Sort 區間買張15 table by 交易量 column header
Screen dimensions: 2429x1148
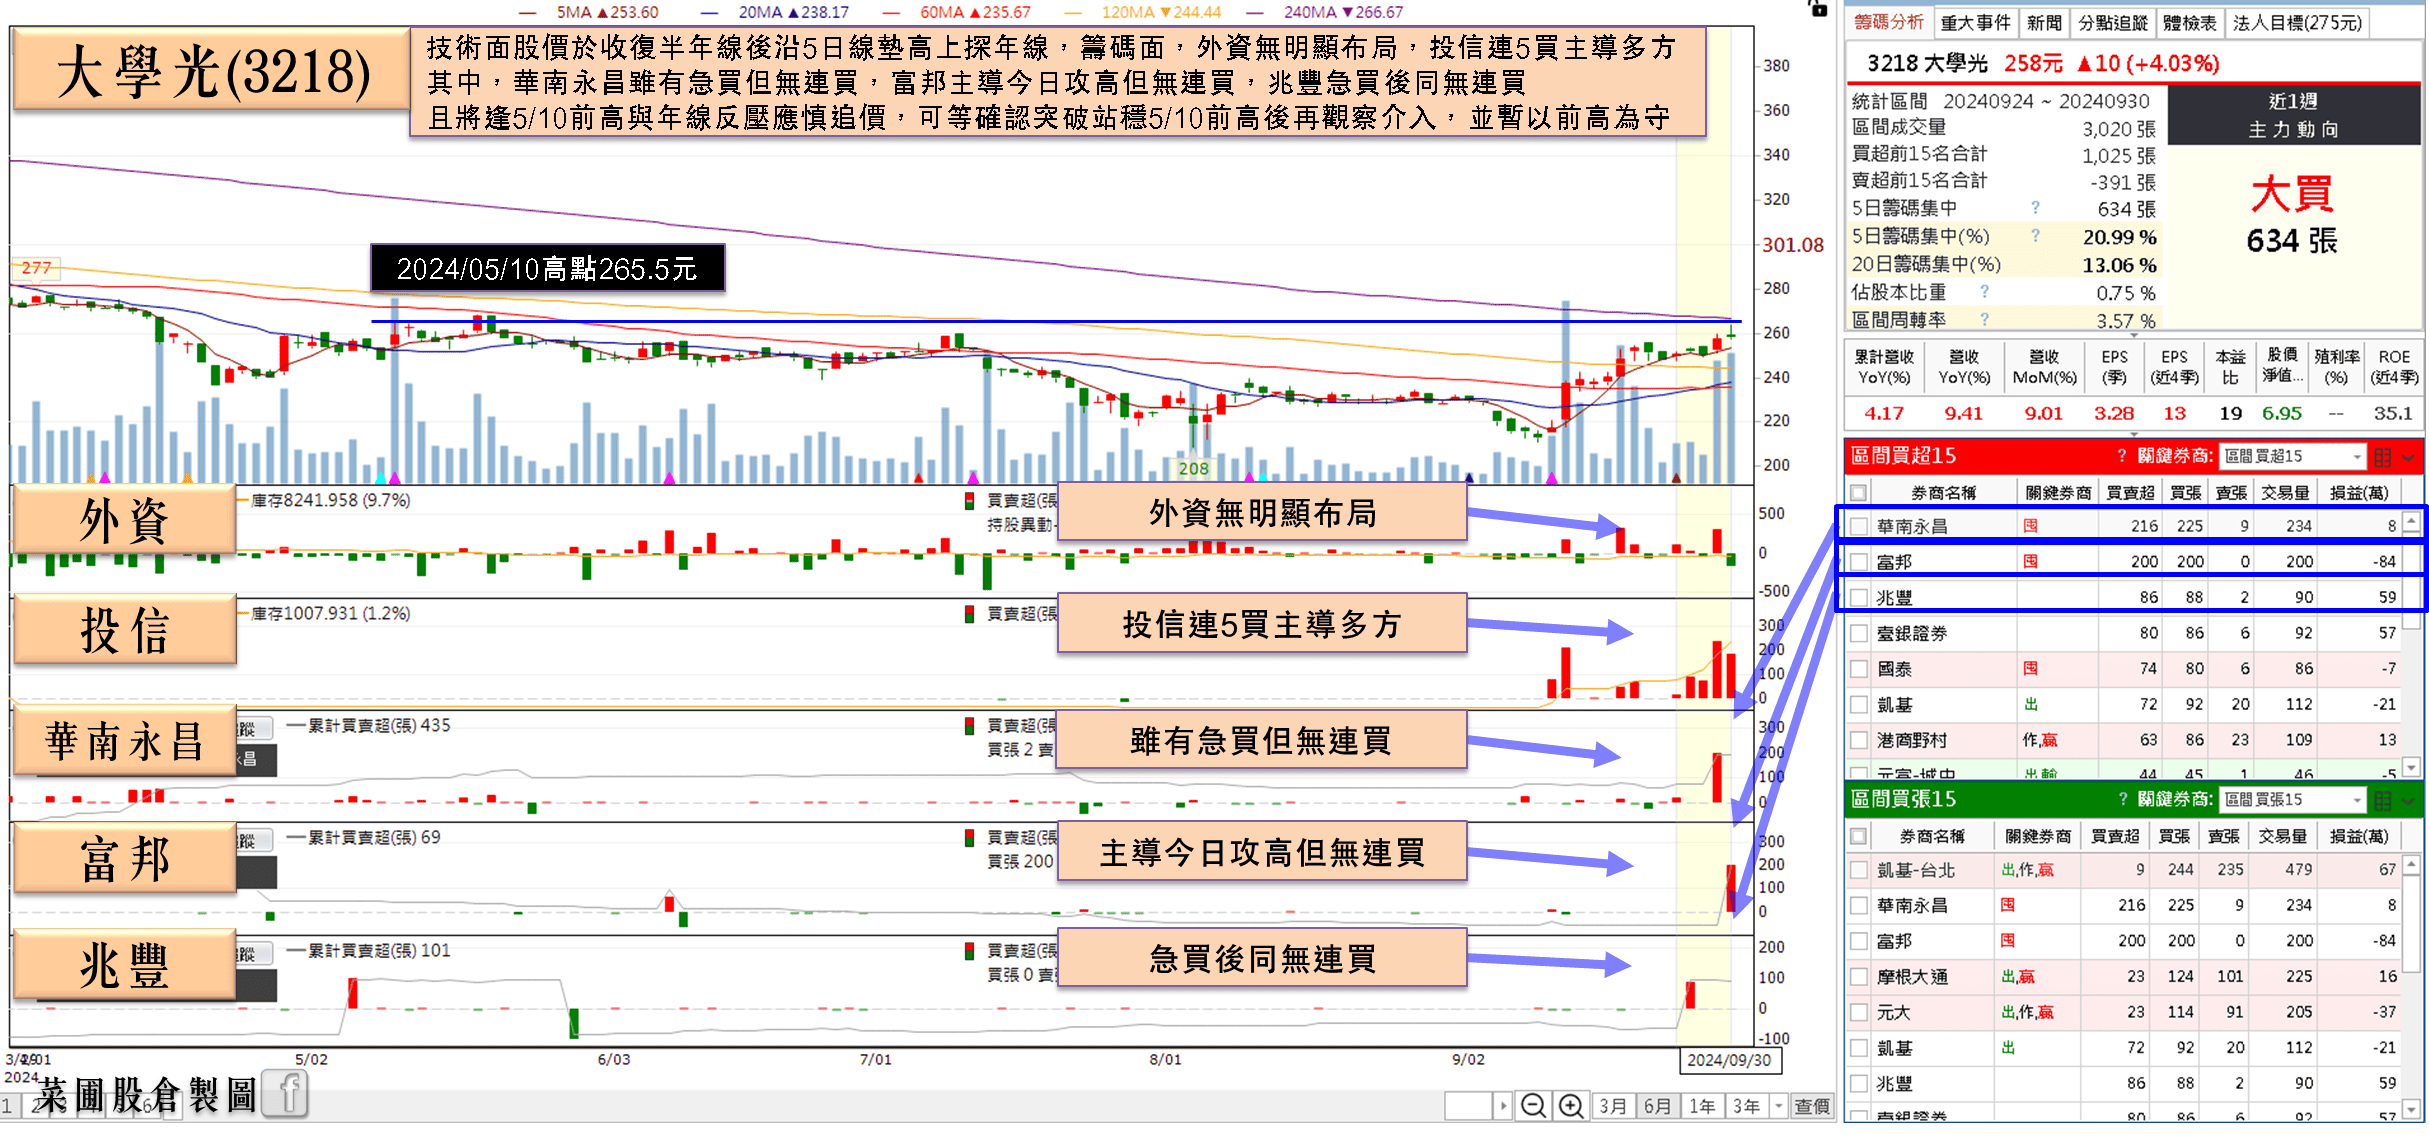click(x=2283, y=836)
